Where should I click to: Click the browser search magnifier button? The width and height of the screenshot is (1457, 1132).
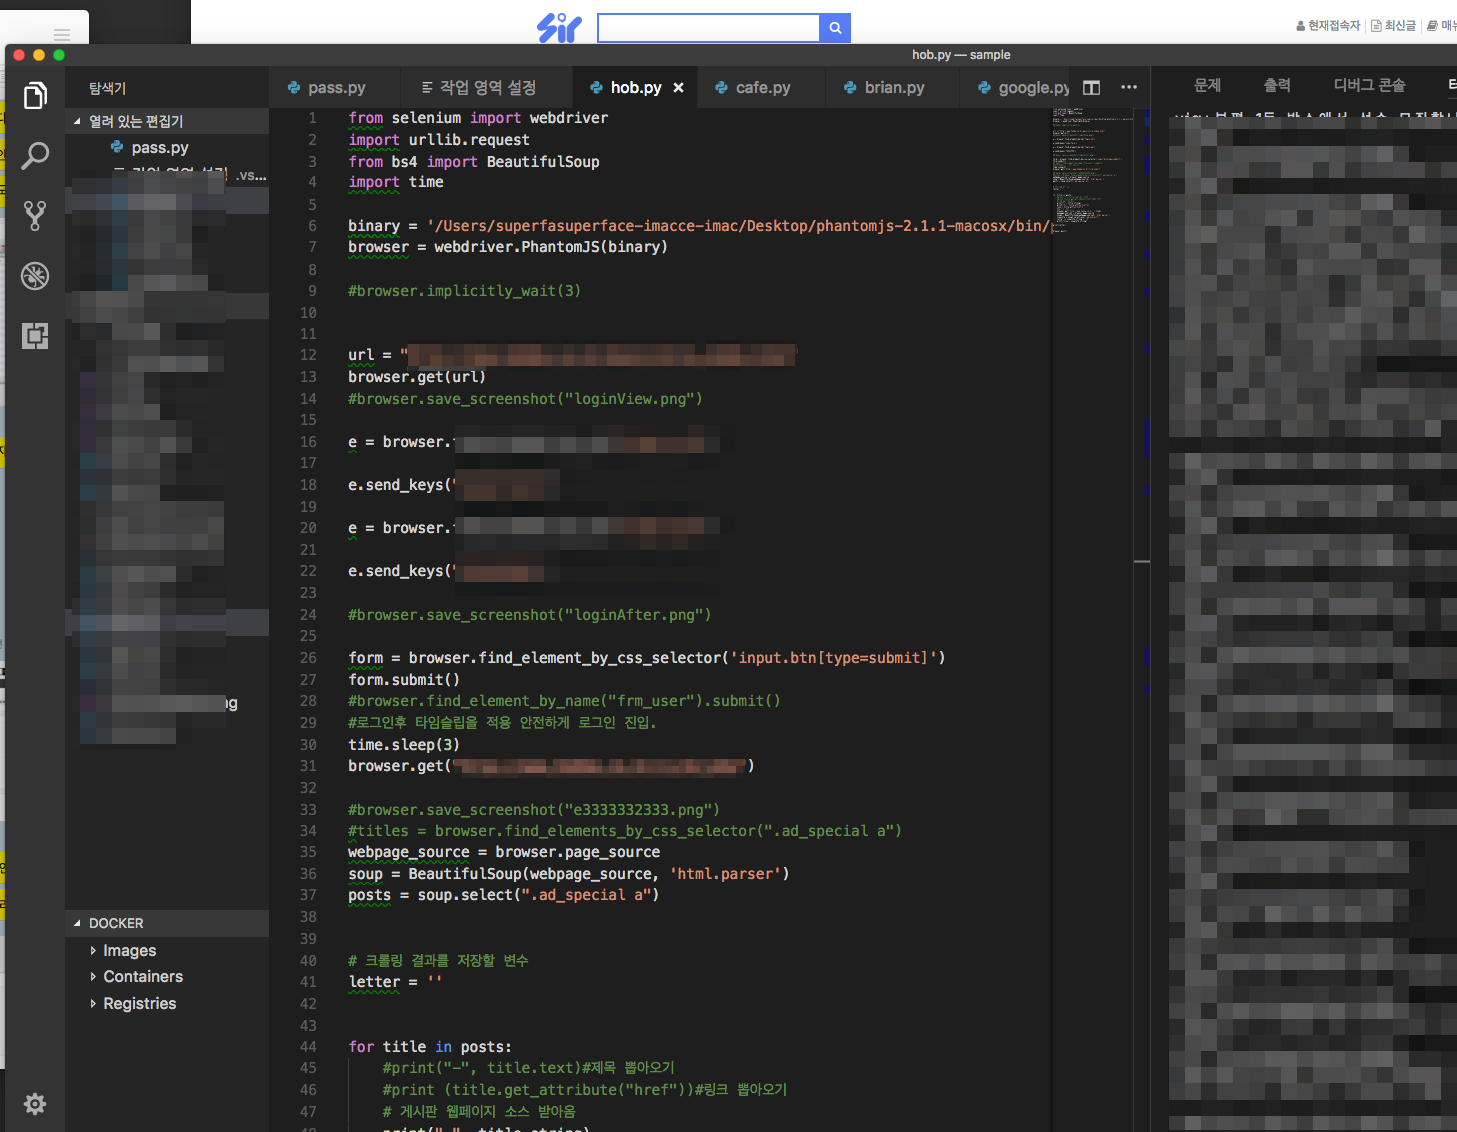tap(835, 28)
